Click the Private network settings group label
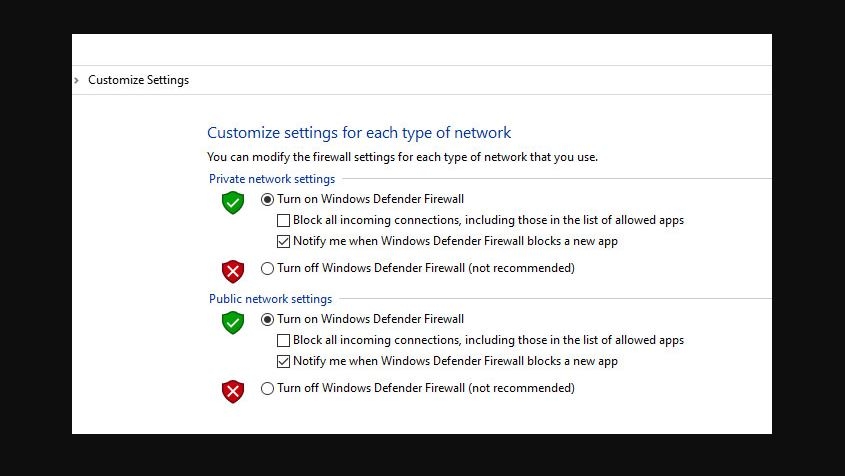The image size is (845, 476). tap(272, 179)
